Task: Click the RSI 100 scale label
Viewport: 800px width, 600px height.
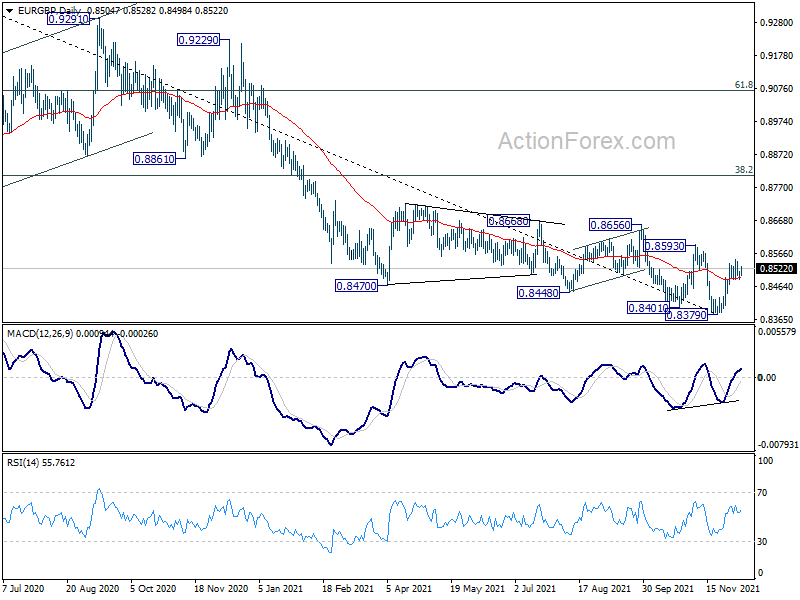Action: pyautogui.click(x=766, y=461)
